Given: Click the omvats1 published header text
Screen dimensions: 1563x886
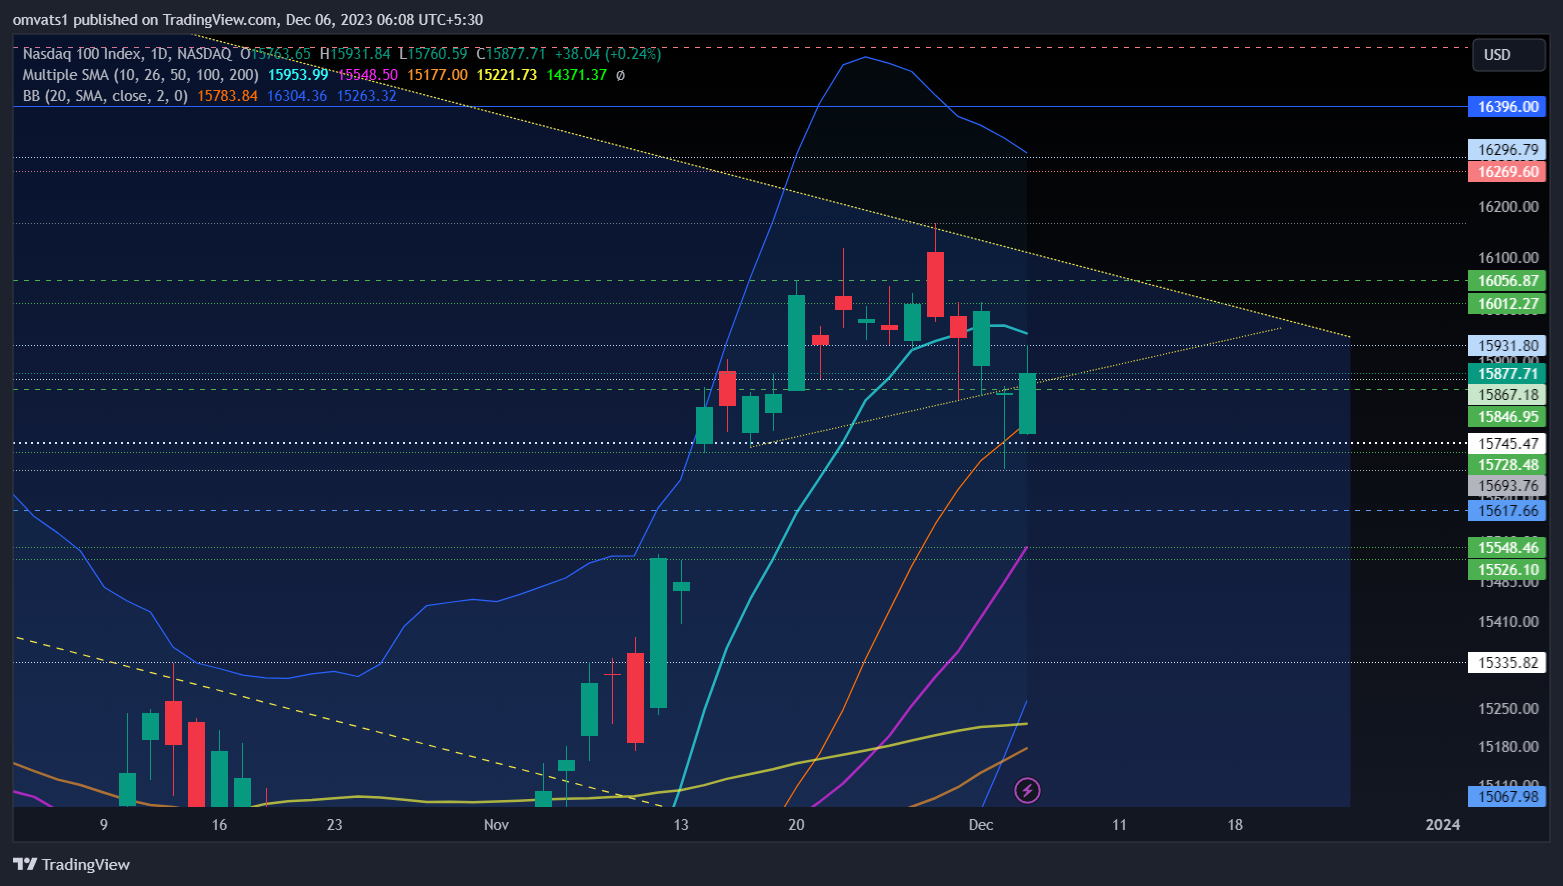Looking at the screenshot, I should (248, 20).
